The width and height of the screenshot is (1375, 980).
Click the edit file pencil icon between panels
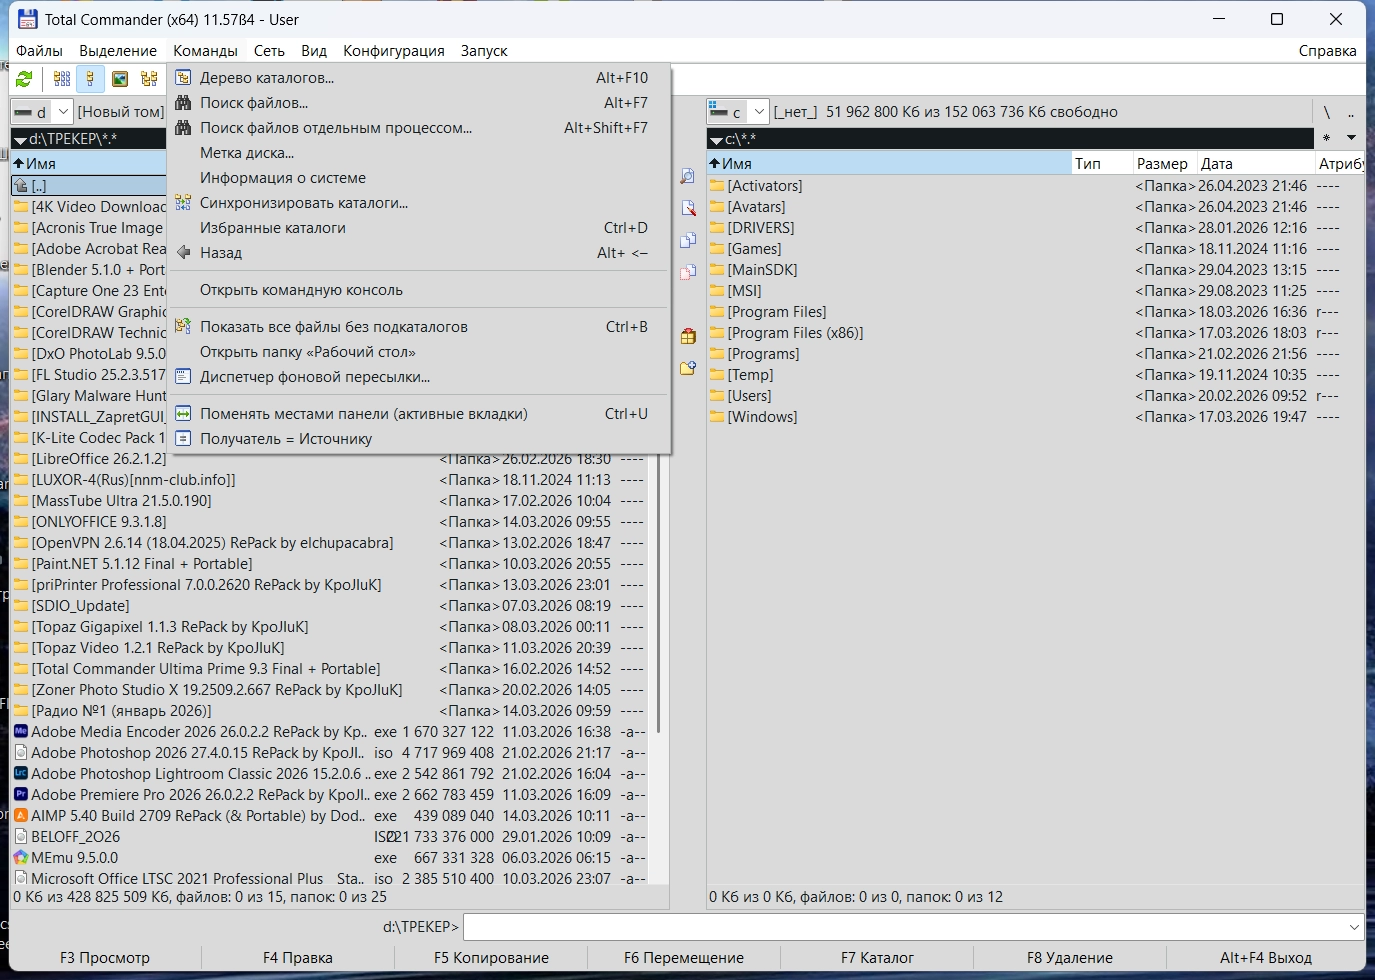click(688, 208)
